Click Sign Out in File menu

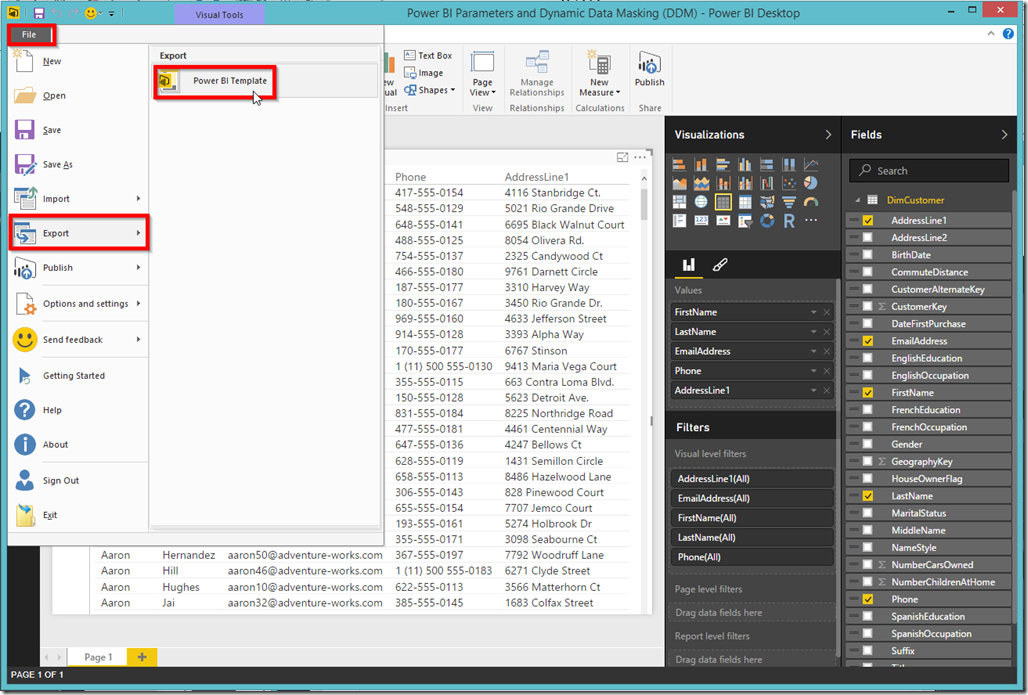tap(79, 480)
